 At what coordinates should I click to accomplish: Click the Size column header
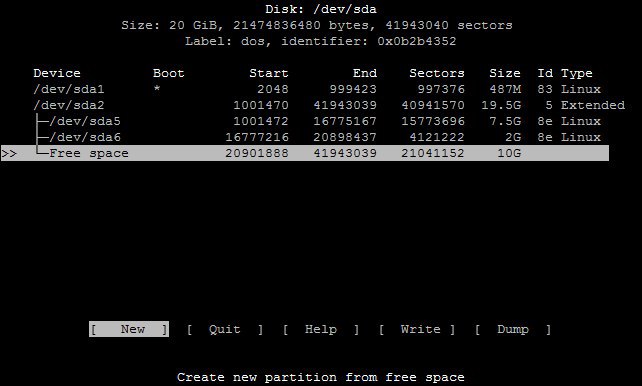point(505,73)
